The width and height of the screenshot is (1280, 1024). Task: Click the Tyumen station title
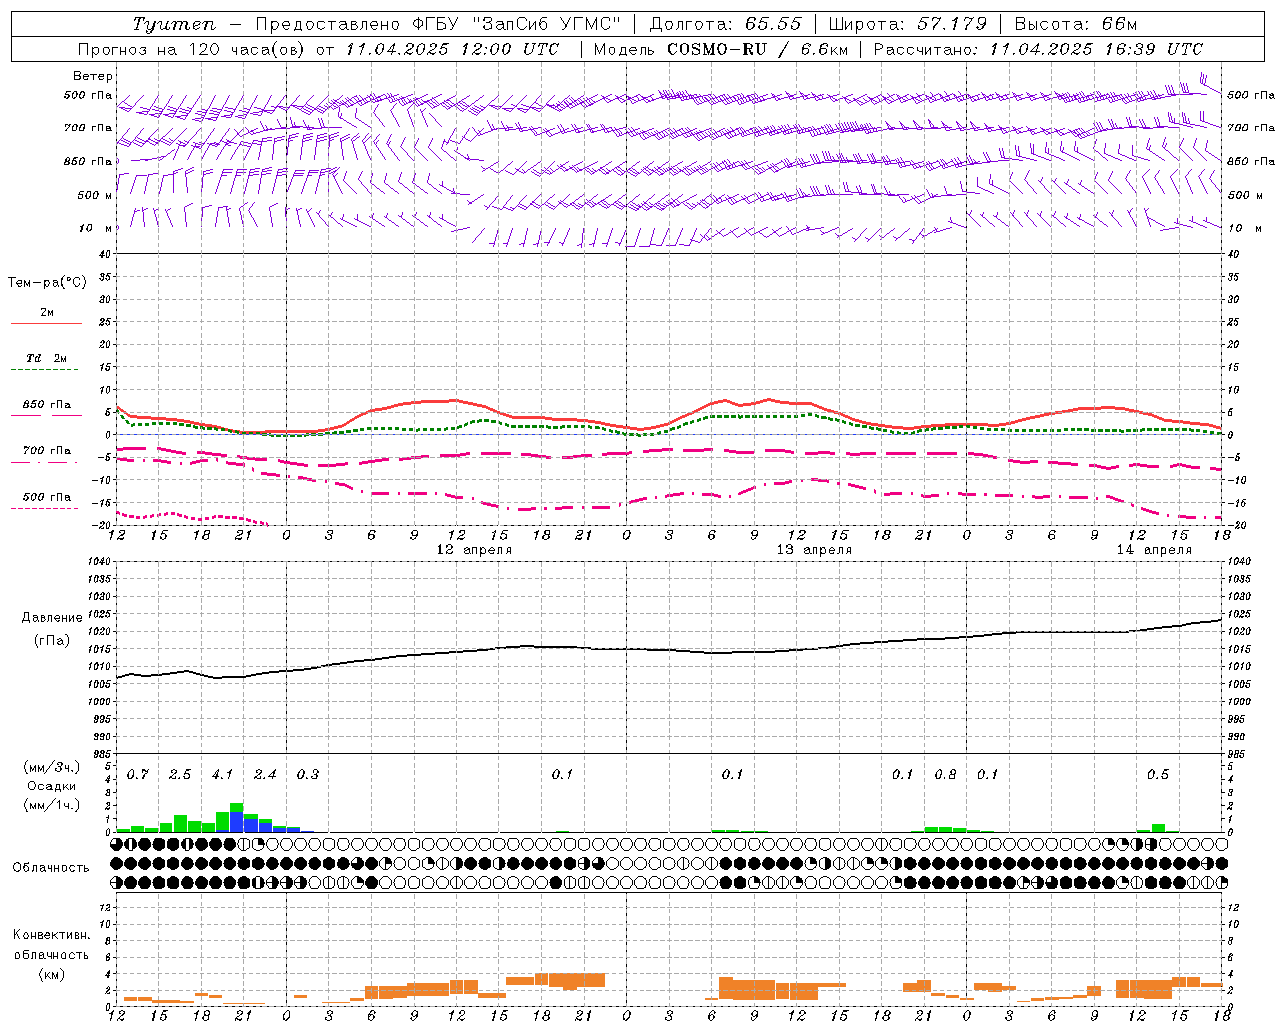(174, 24)
